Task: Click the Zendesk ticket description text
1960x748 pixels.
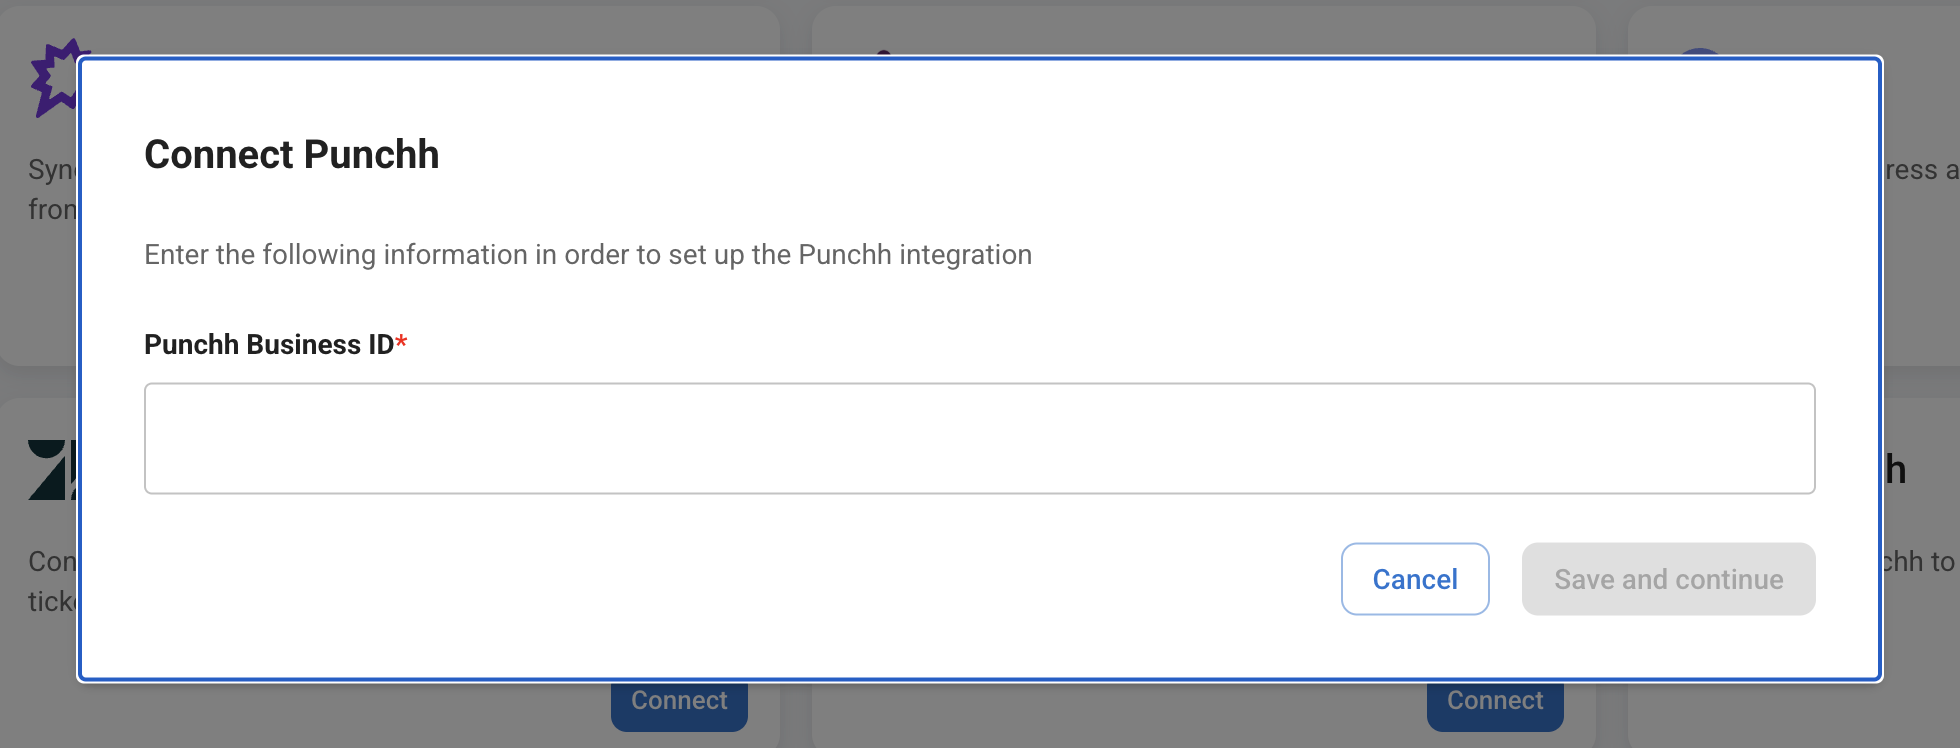Action: tap(52, 580)
